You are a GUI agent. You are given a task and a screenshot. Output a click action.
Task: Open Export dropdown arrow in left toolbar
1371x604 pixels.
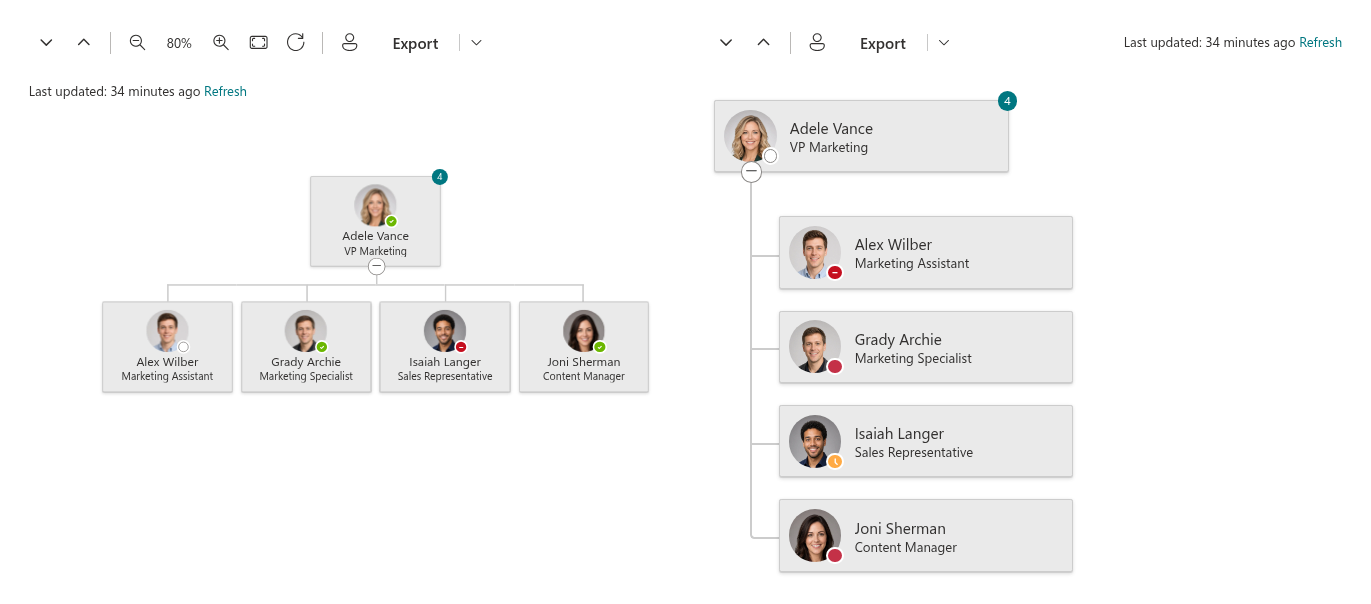(x=477, y=43)
